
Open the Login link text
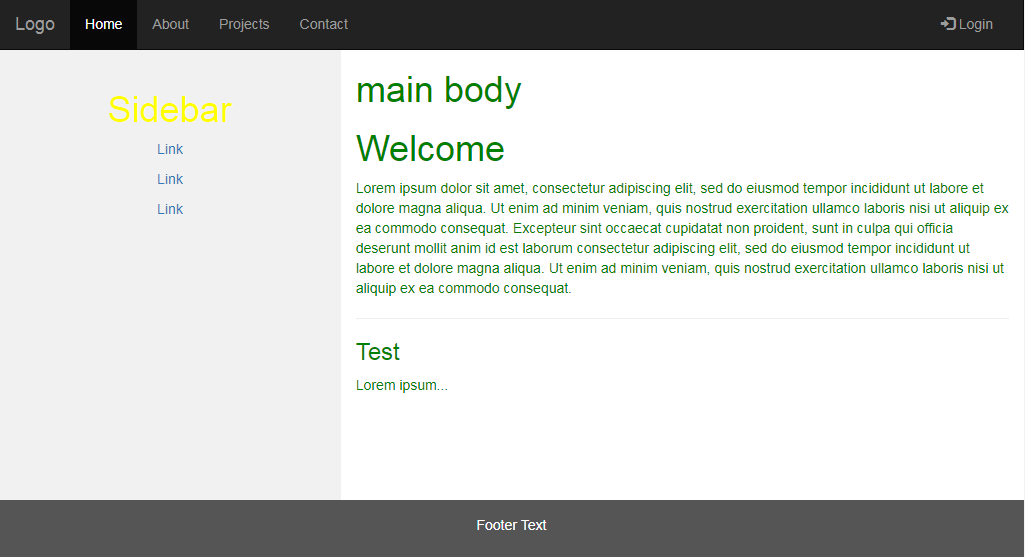click(975, 24)
